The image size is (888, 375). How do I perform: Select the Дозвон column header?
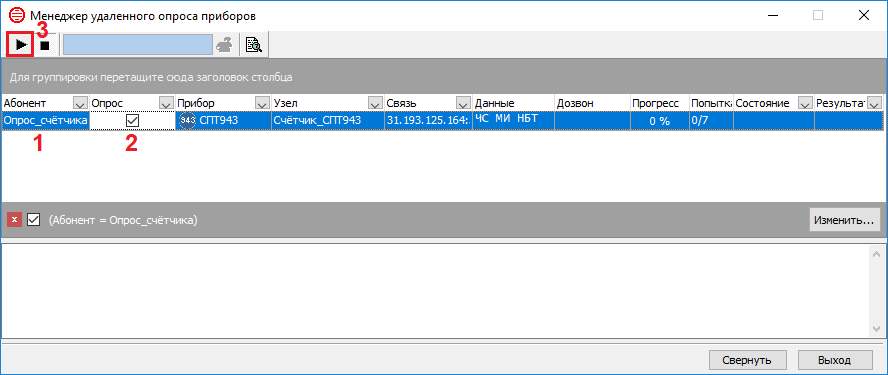coord(592,103)
